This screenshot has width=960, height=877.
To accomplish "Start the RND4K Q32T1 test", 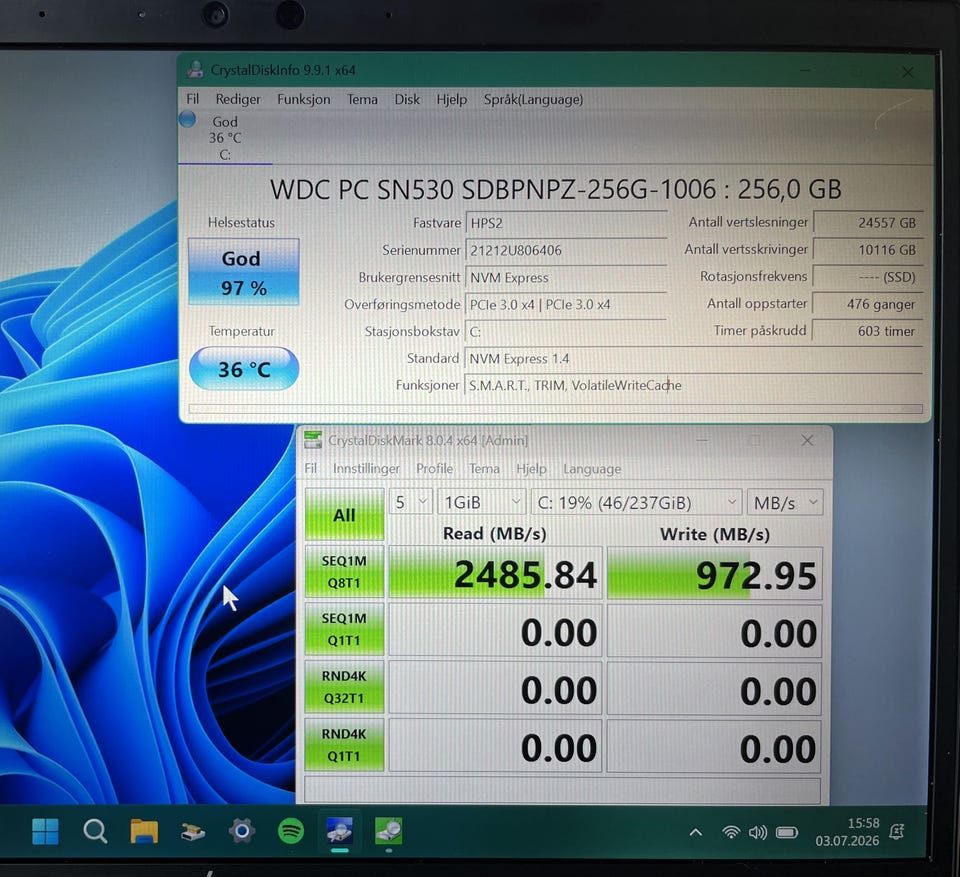I will 345,687.
